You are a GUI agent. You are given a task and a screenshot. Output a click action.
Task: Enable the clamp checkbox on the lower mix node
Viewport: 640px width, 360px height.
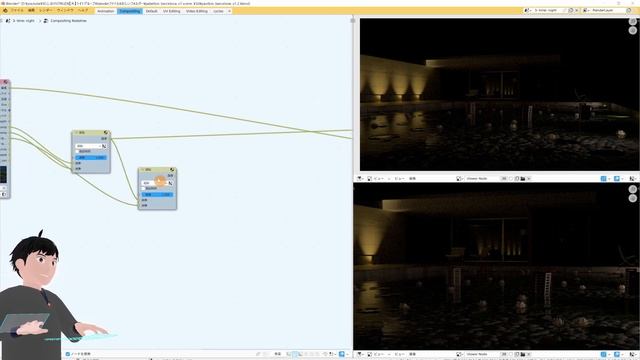[x=144, y=189]
